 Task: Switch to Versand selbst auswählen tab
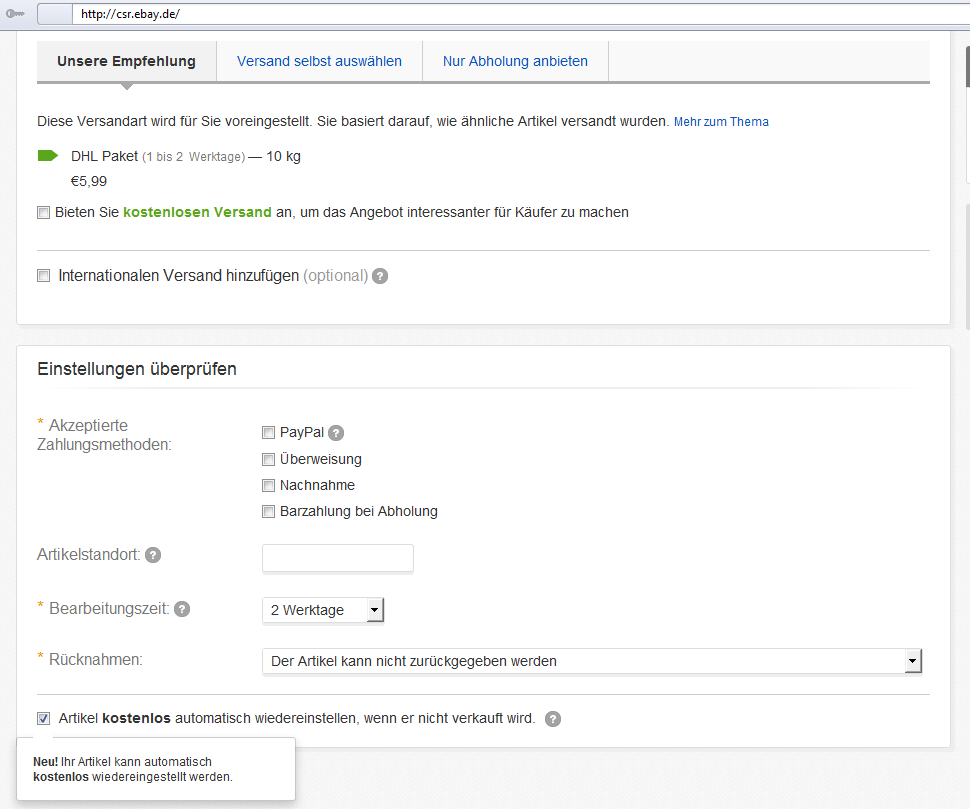click(319, 61)
